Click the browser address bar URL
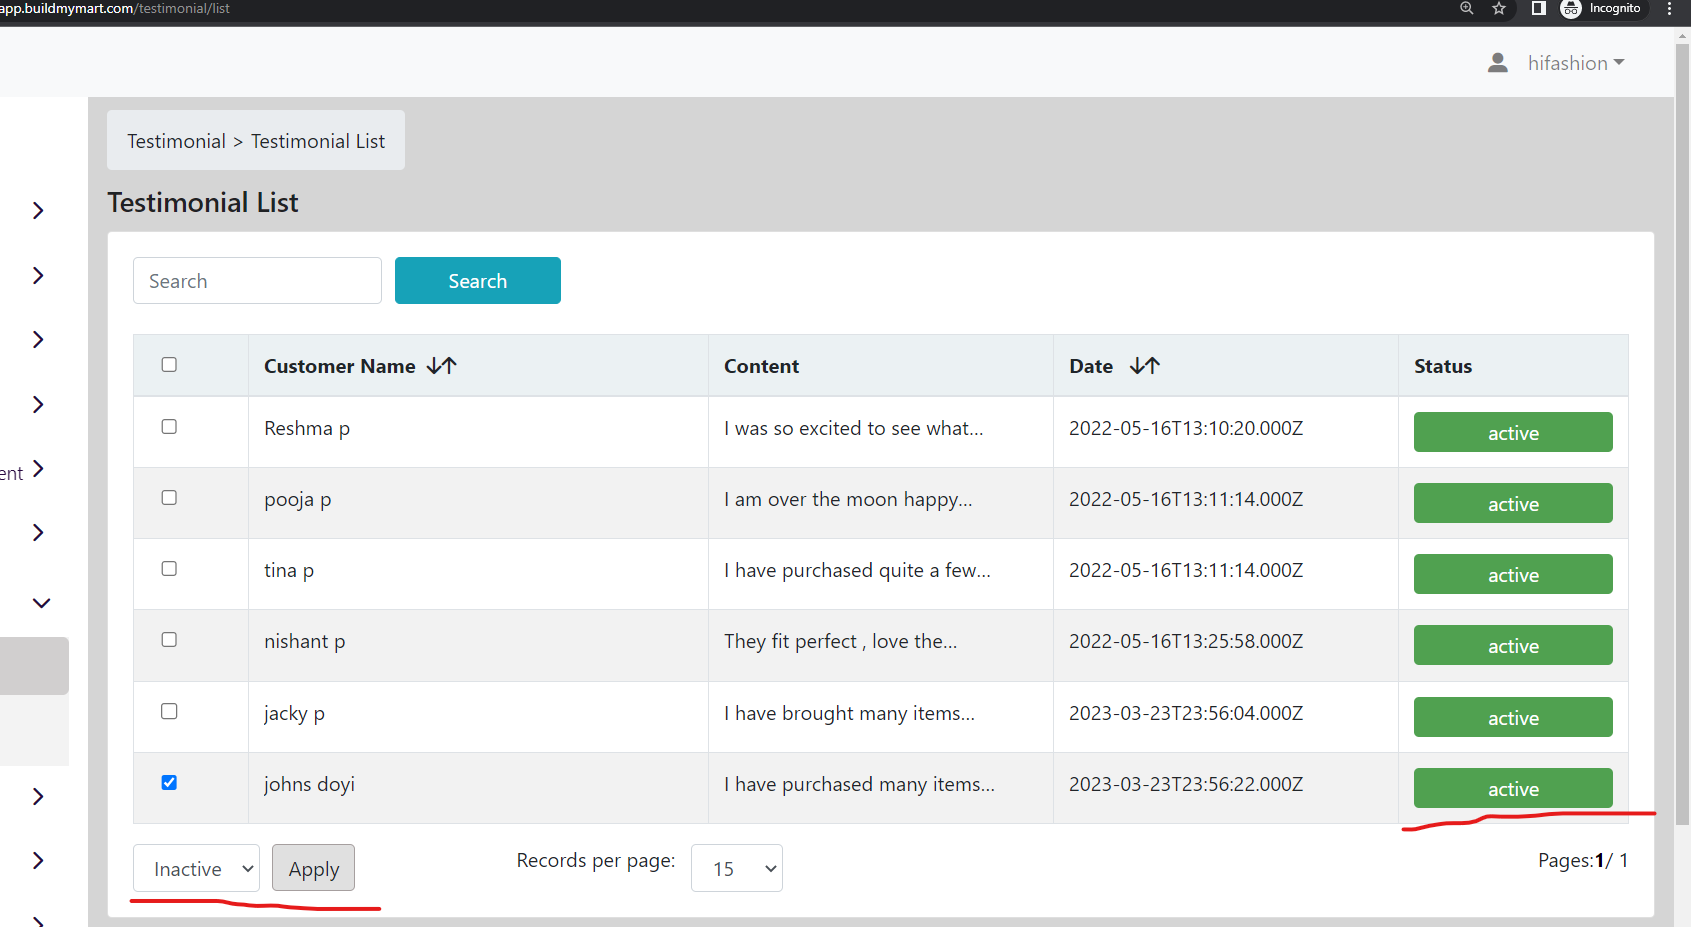The width and height of the screenshot is (1691, 927). click(115, 8)
